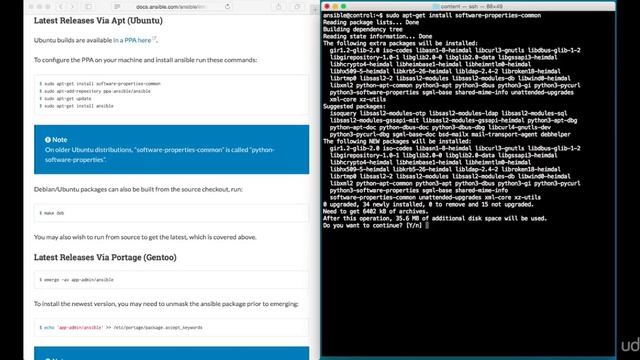
Task: Click terminal line 'Need to get 6402 kB of archives.'
Action: coord(376,211)
